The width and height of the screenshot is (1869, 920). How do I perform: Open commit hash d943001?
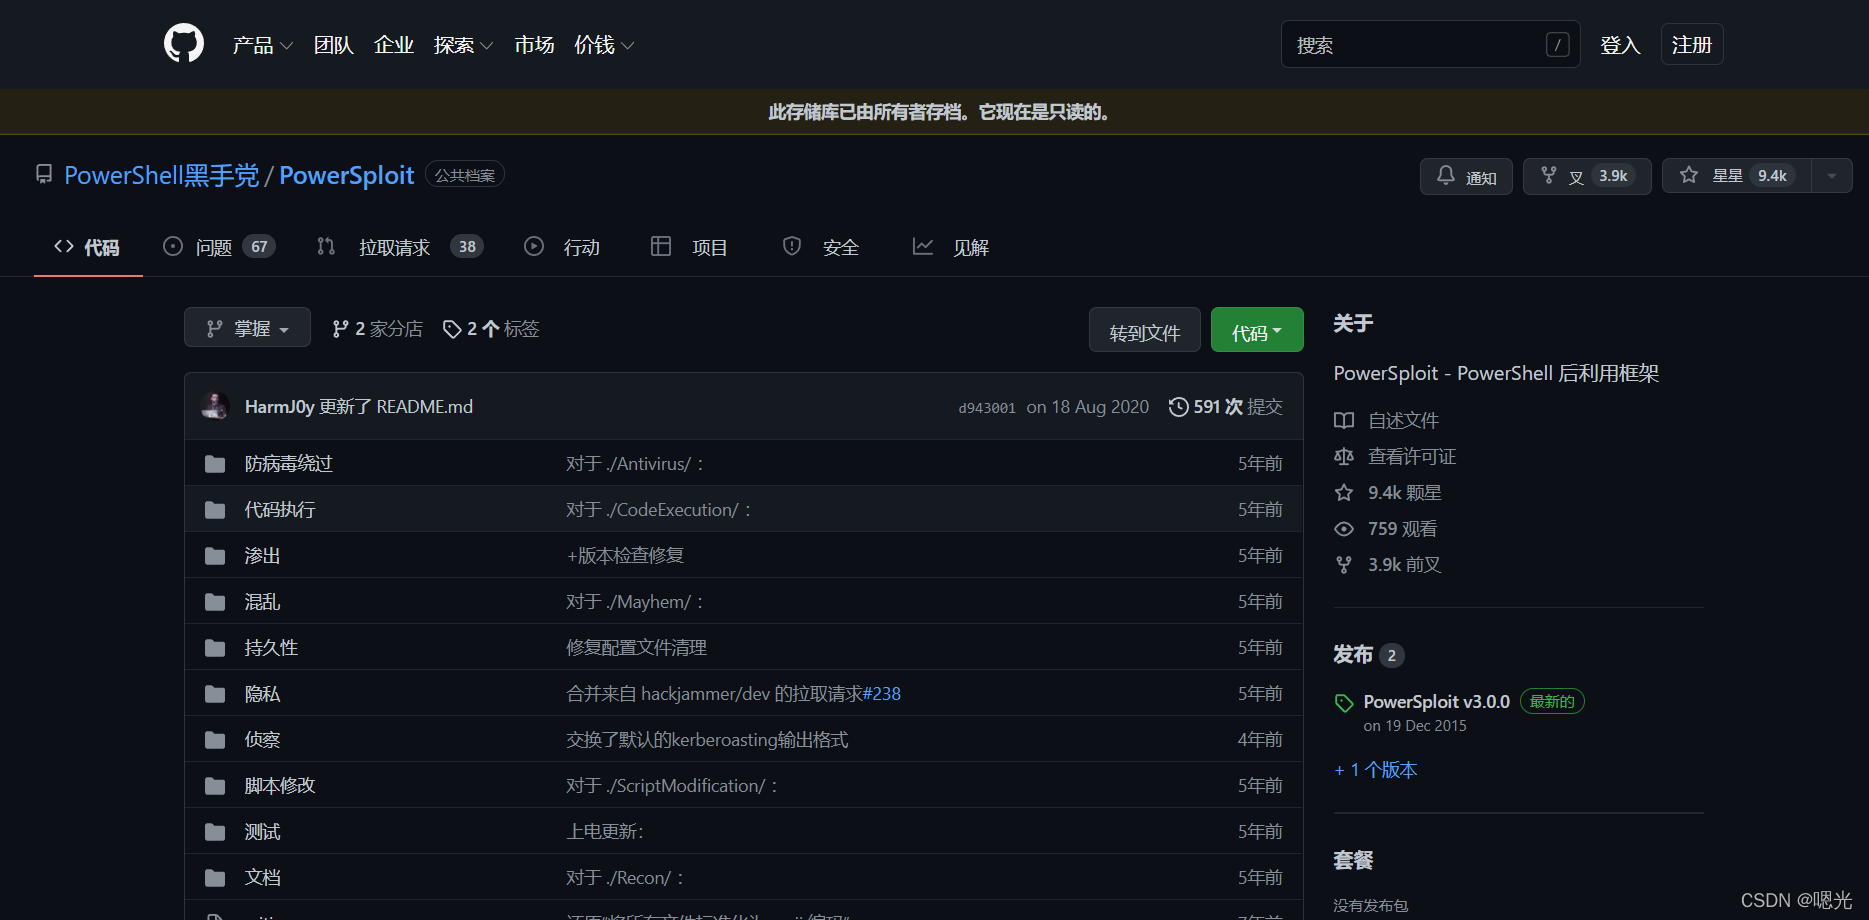pyautogui.click(x=987, y=408)
